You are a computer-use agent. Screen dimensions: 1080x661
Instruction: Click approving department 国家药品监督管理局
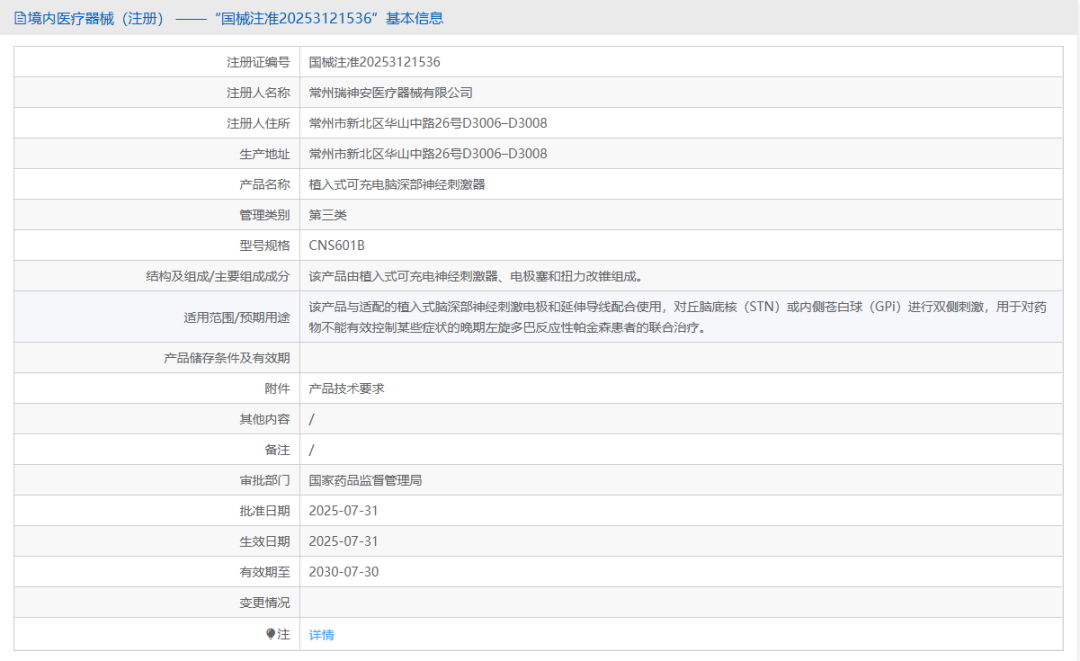[x=365, y=480]
